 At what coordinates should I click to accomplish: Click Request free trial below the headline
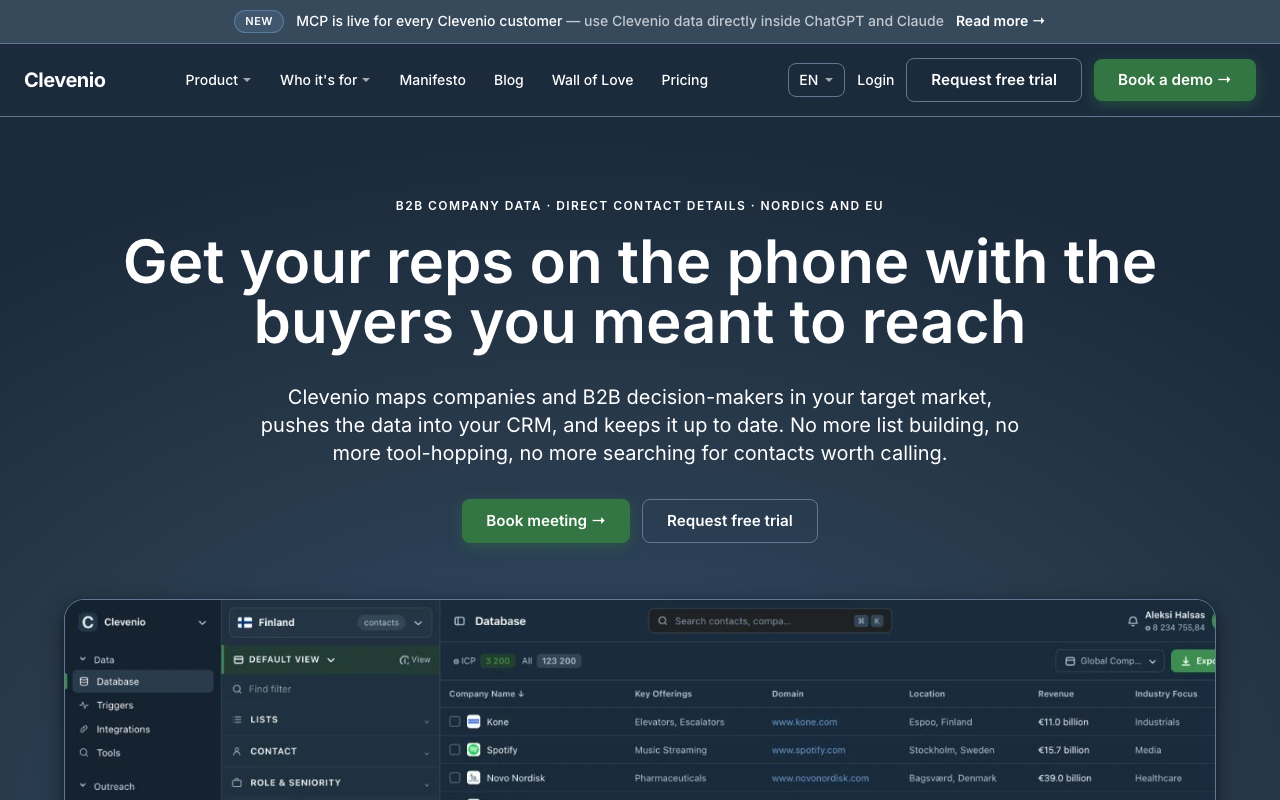pos(730,521)
